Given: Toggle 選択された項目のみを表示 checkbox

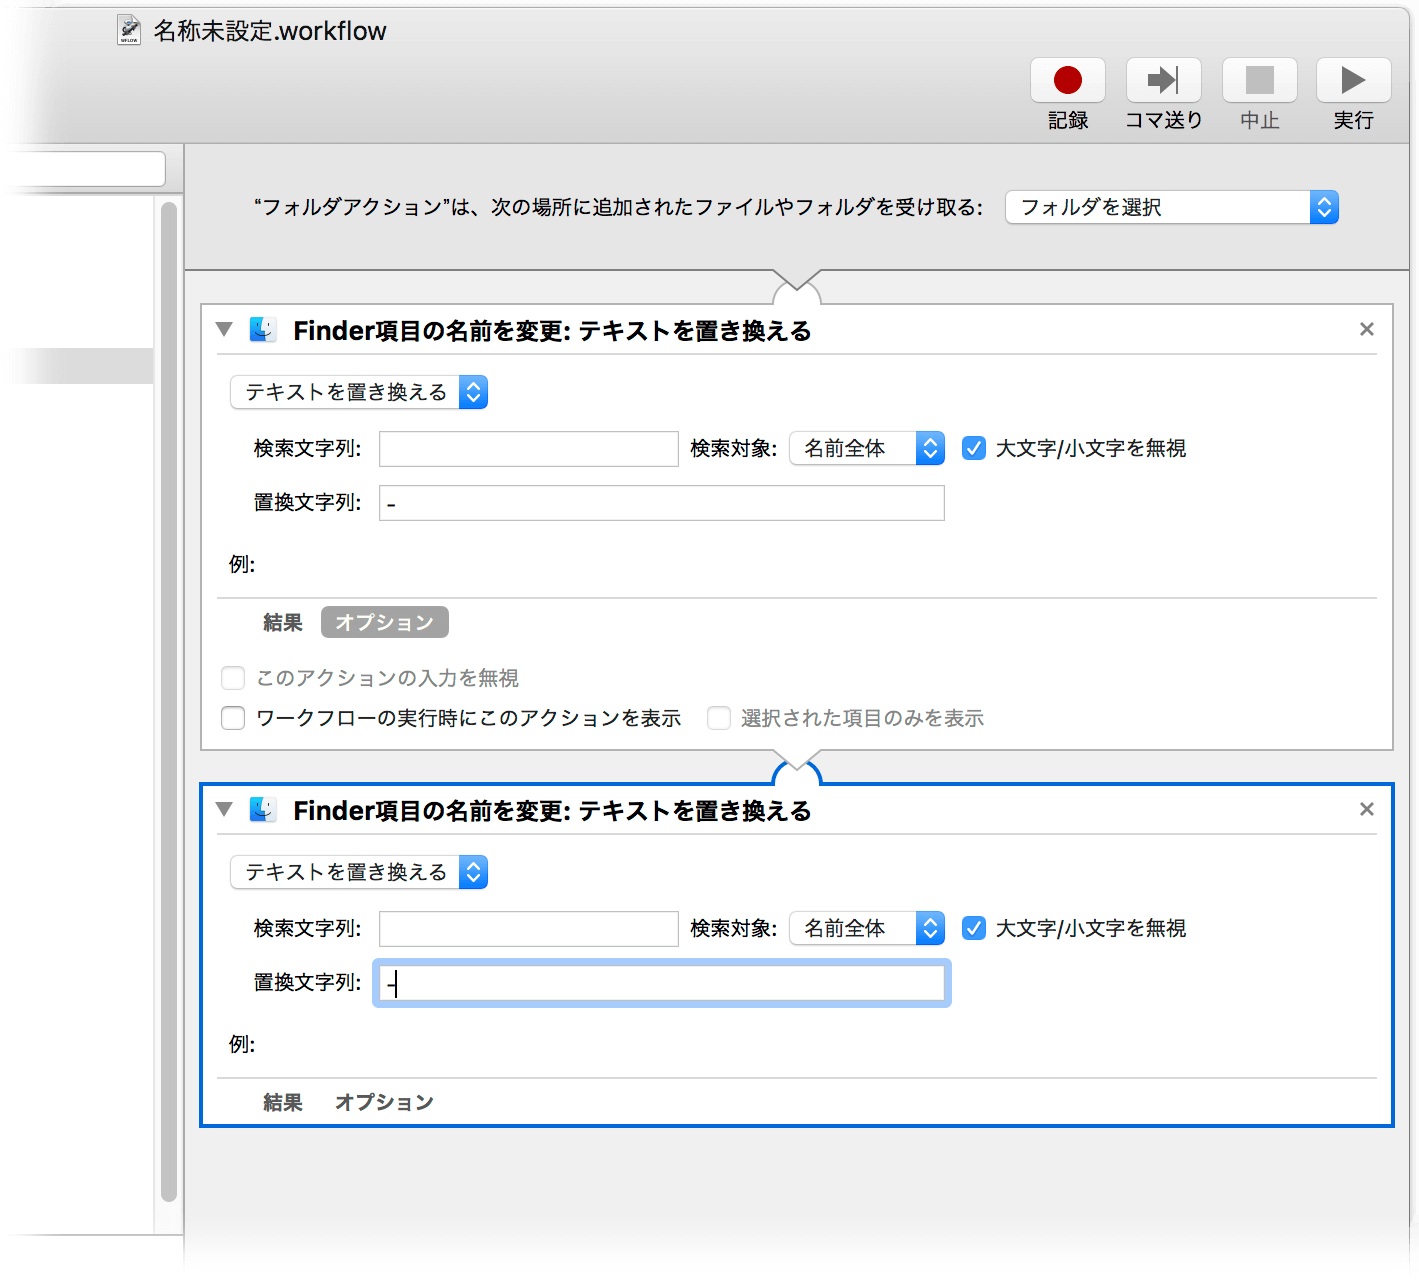Looking at the screenshot, I should tap(719, 718).
